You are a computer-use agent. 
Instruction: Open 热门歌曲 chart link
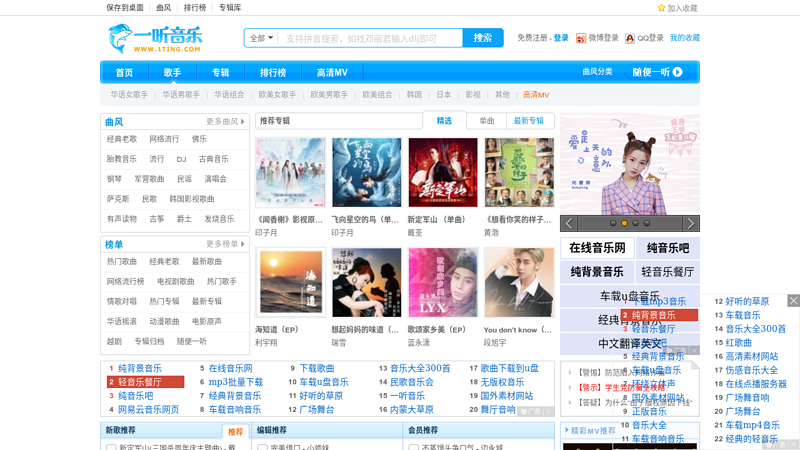coord(121,261)
